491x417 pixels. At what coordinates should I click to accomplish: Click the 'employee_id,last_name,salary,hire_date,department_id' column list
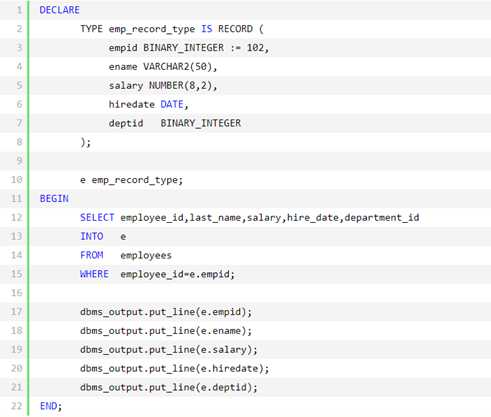(x=270, y=218)
